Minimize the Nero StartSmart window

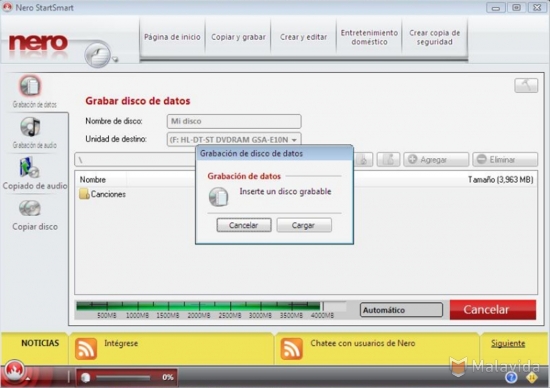(x=496, y=8)
